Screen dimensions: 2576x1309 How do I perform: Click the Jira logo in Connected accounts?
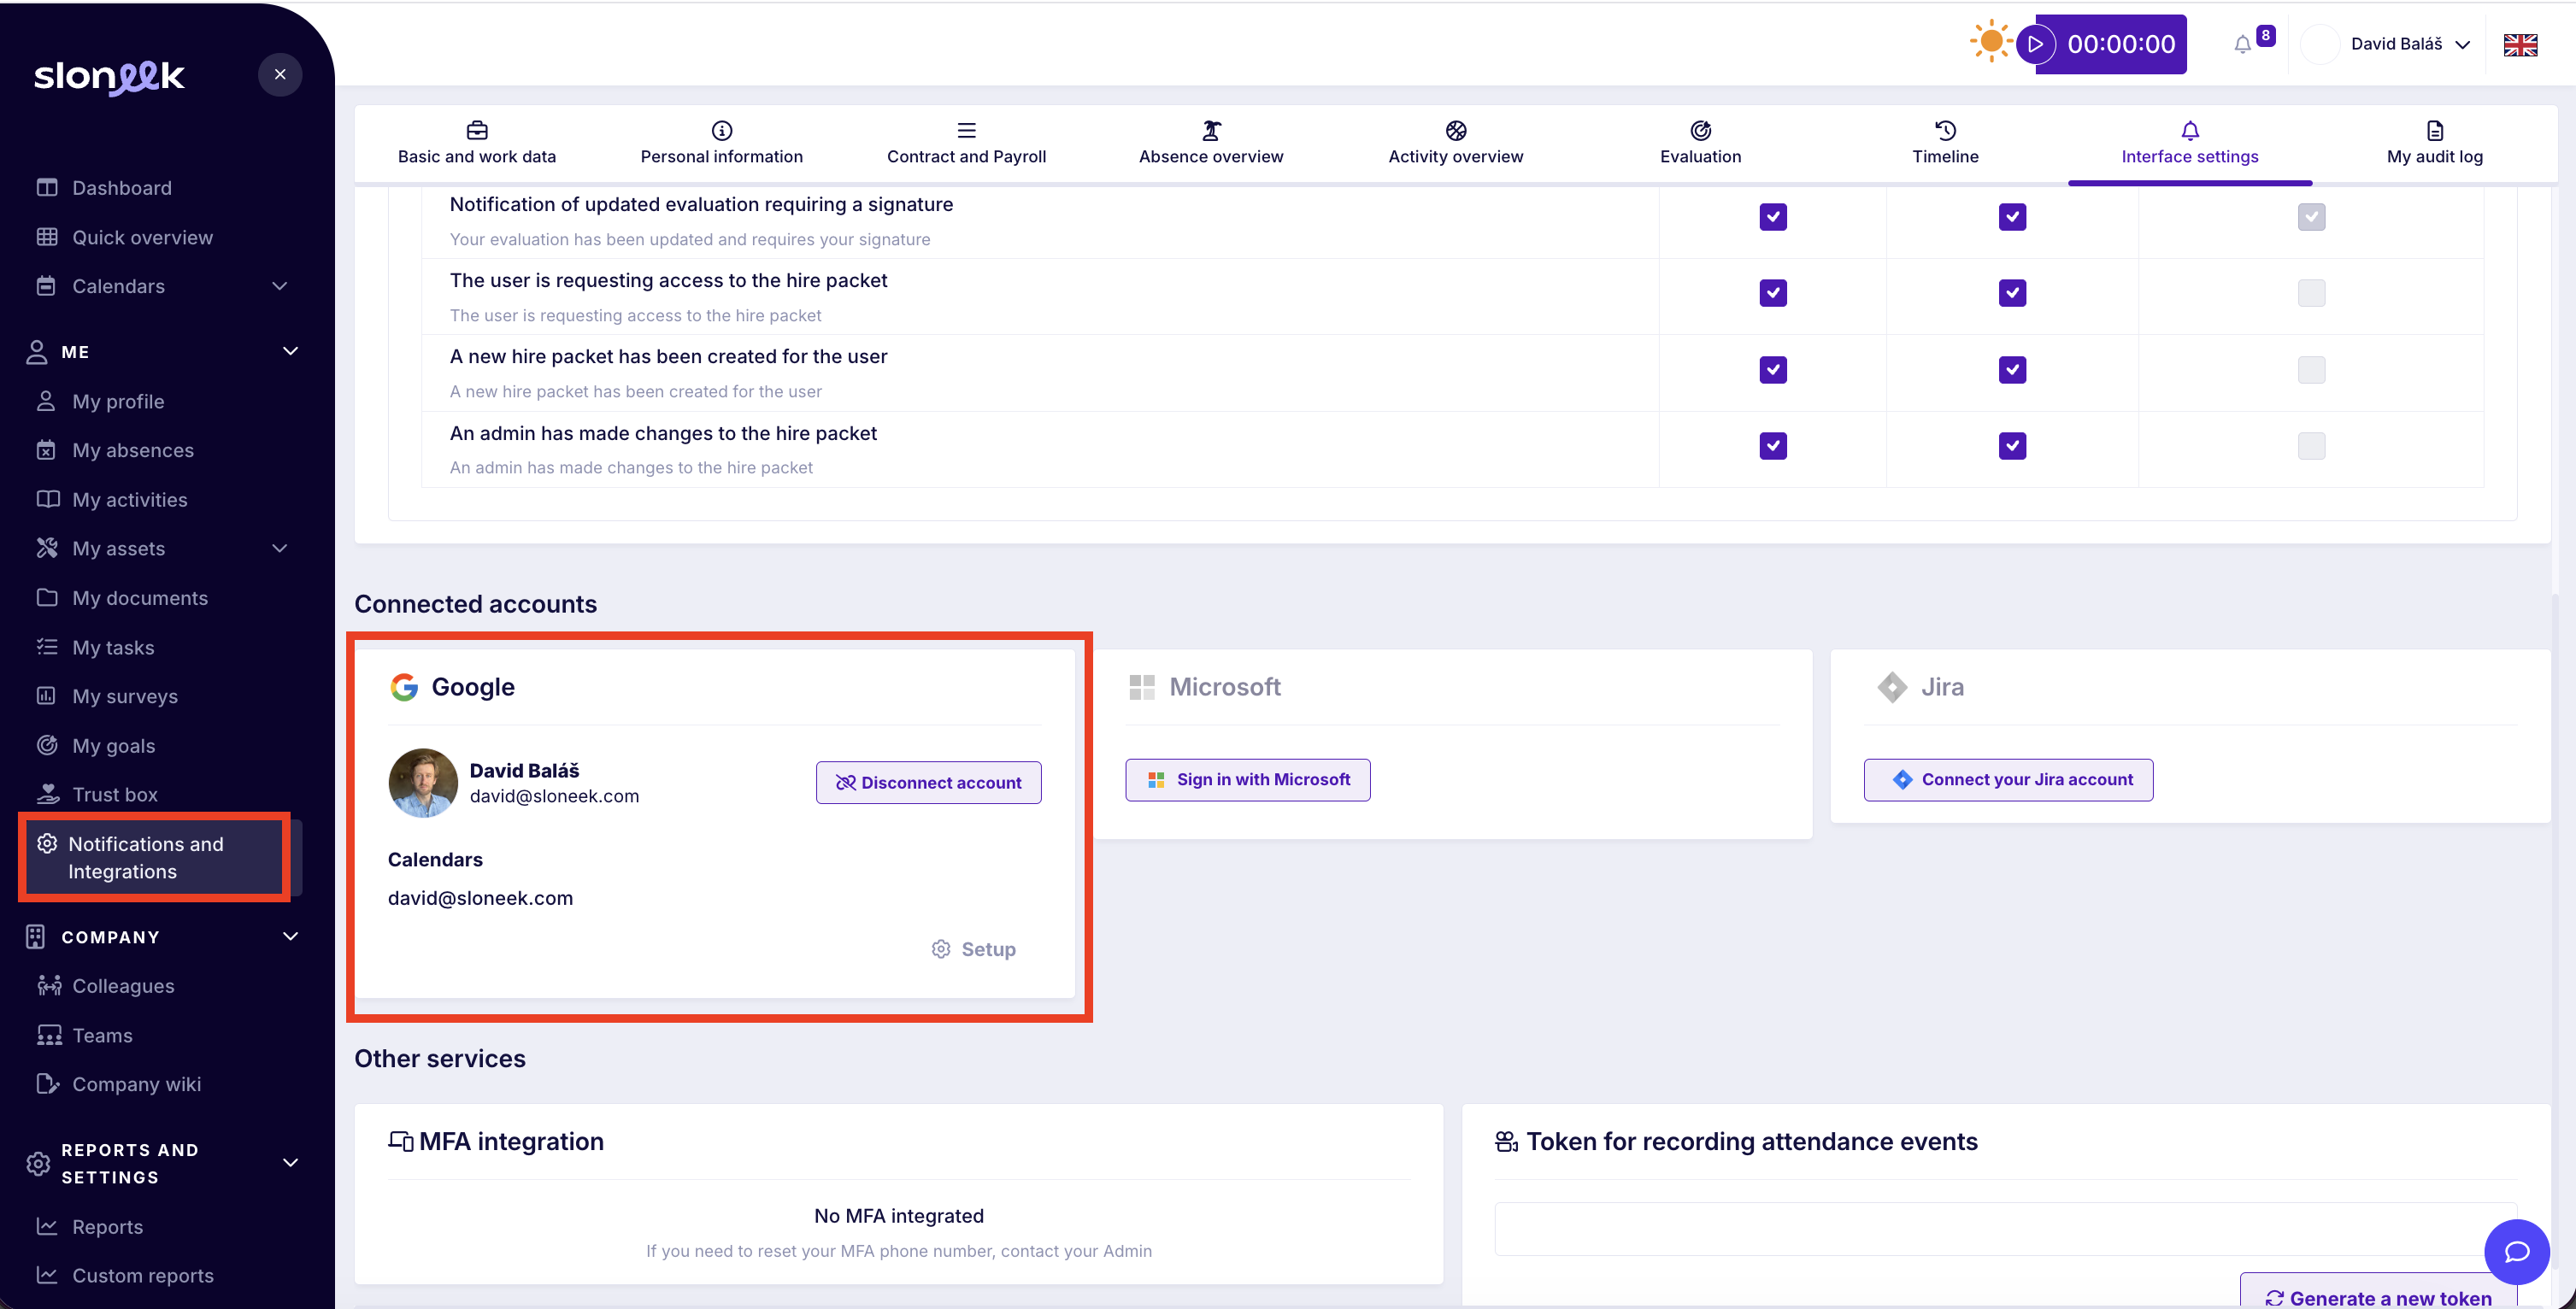[x=1892, y=687]
